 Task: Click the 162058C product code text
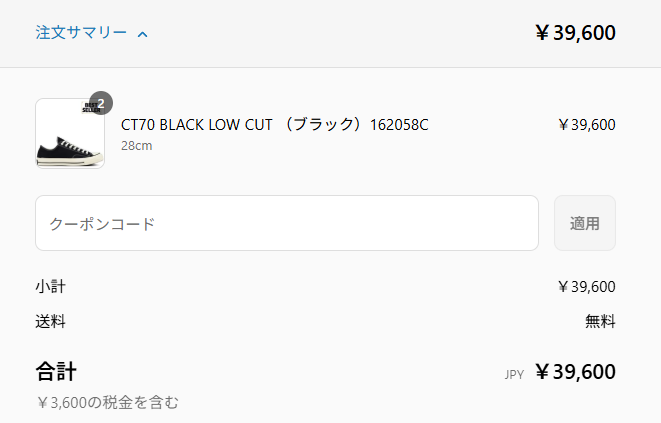pos(399,125)
